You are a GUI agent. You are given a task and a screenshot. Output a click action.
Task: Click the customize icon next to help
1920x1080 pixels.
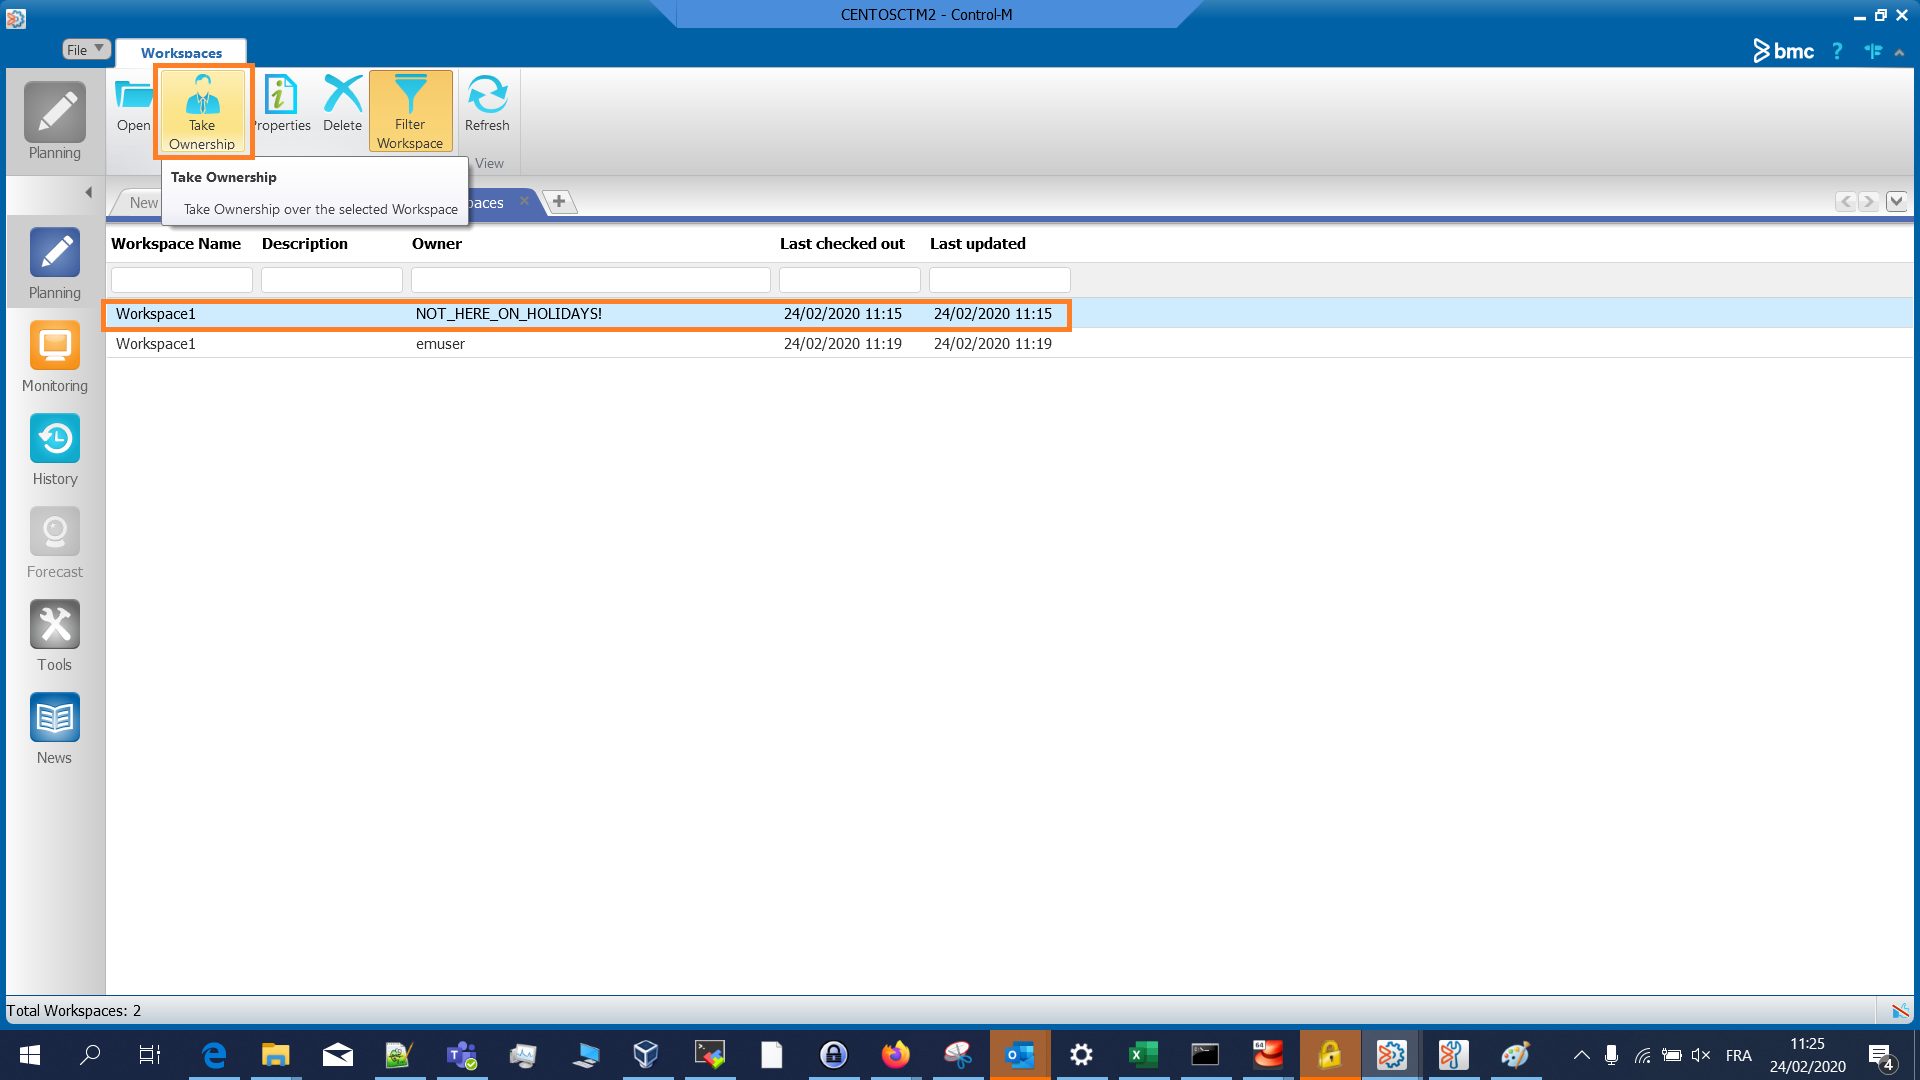pos(1873,51)
